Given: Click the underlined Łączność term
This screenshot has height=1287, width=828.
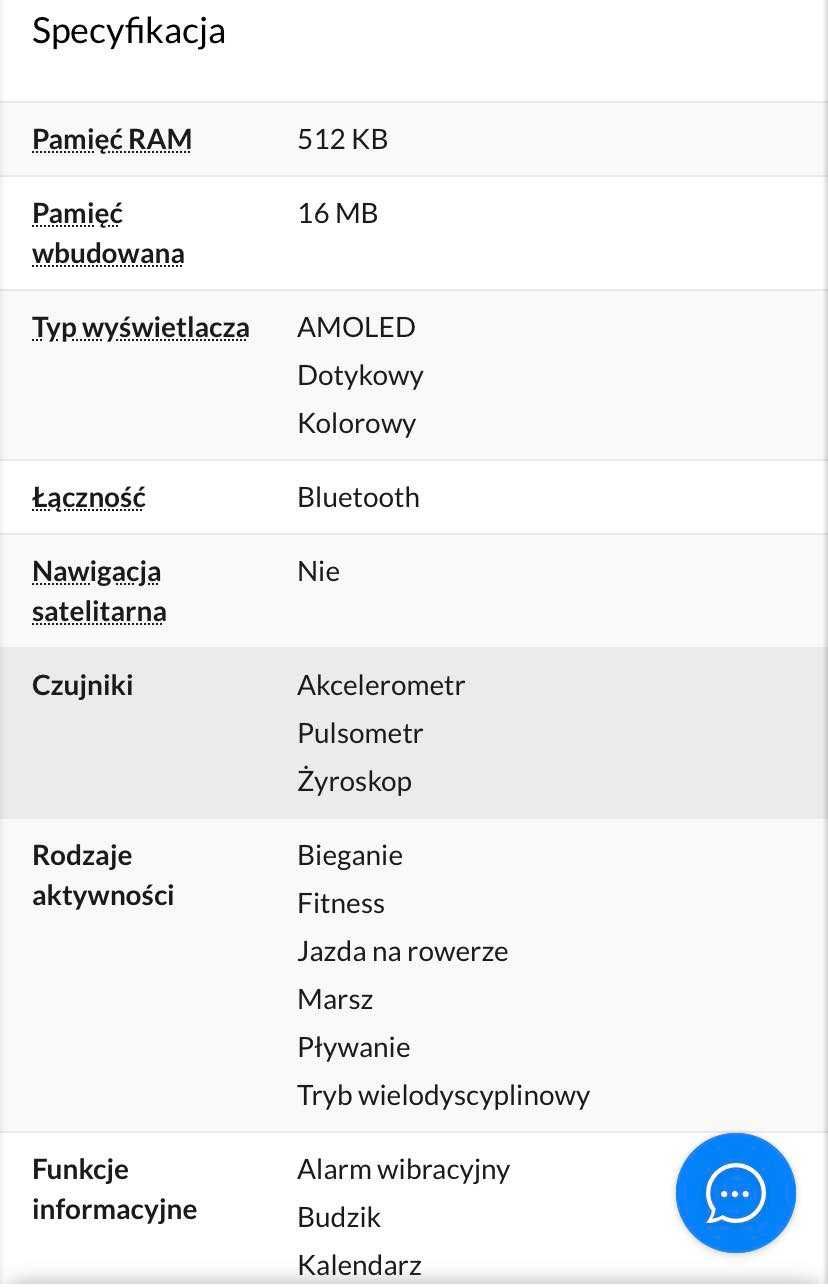Looking at the screenshot, I should pos(89,497).
